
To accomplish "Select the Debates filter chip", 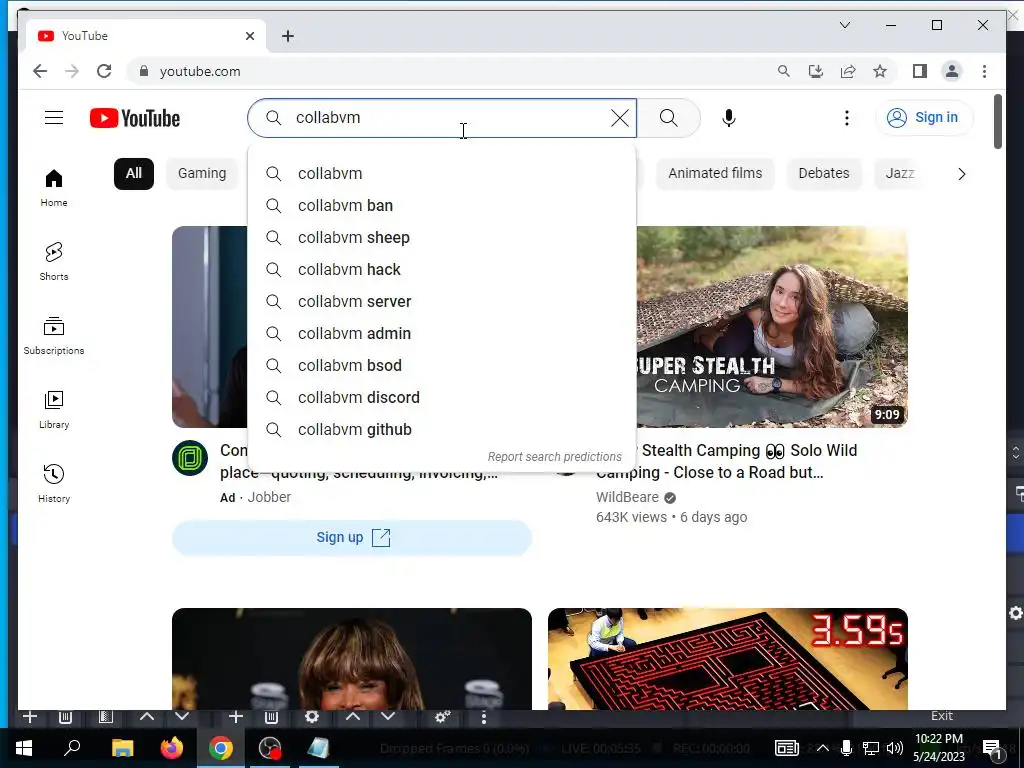I will [x=824, y=174].
